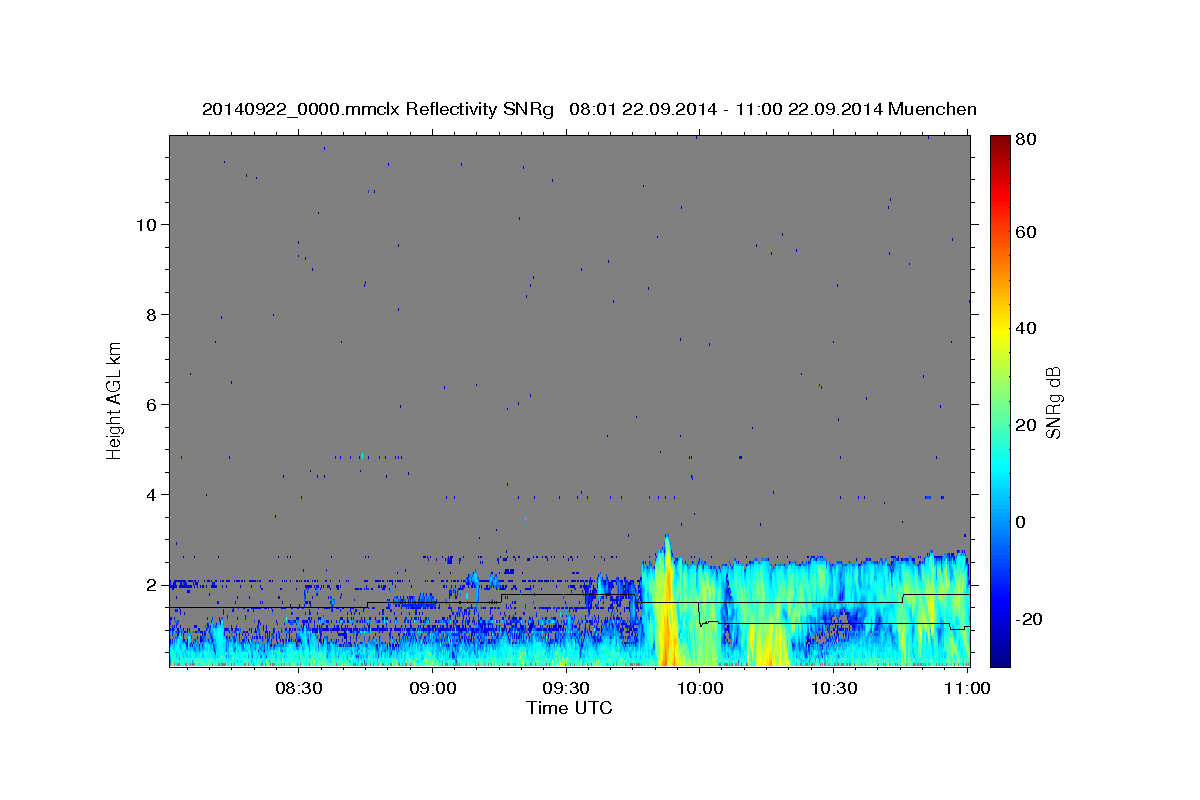Click the 10:00 time tick label
This screenshot has width=1200, height=800.
tap(700, 688)
